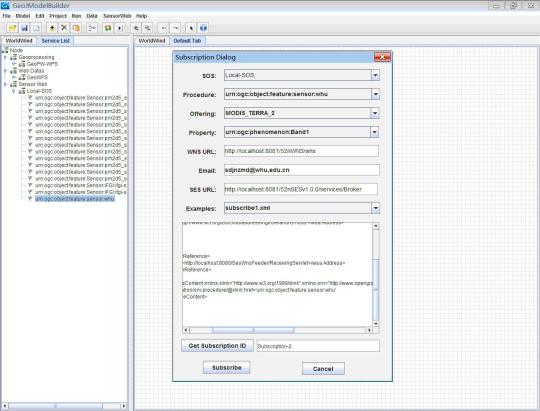Click the Subscription ID text field
Image resolution: width=540 pixels, height=411 pixels.
318,346
